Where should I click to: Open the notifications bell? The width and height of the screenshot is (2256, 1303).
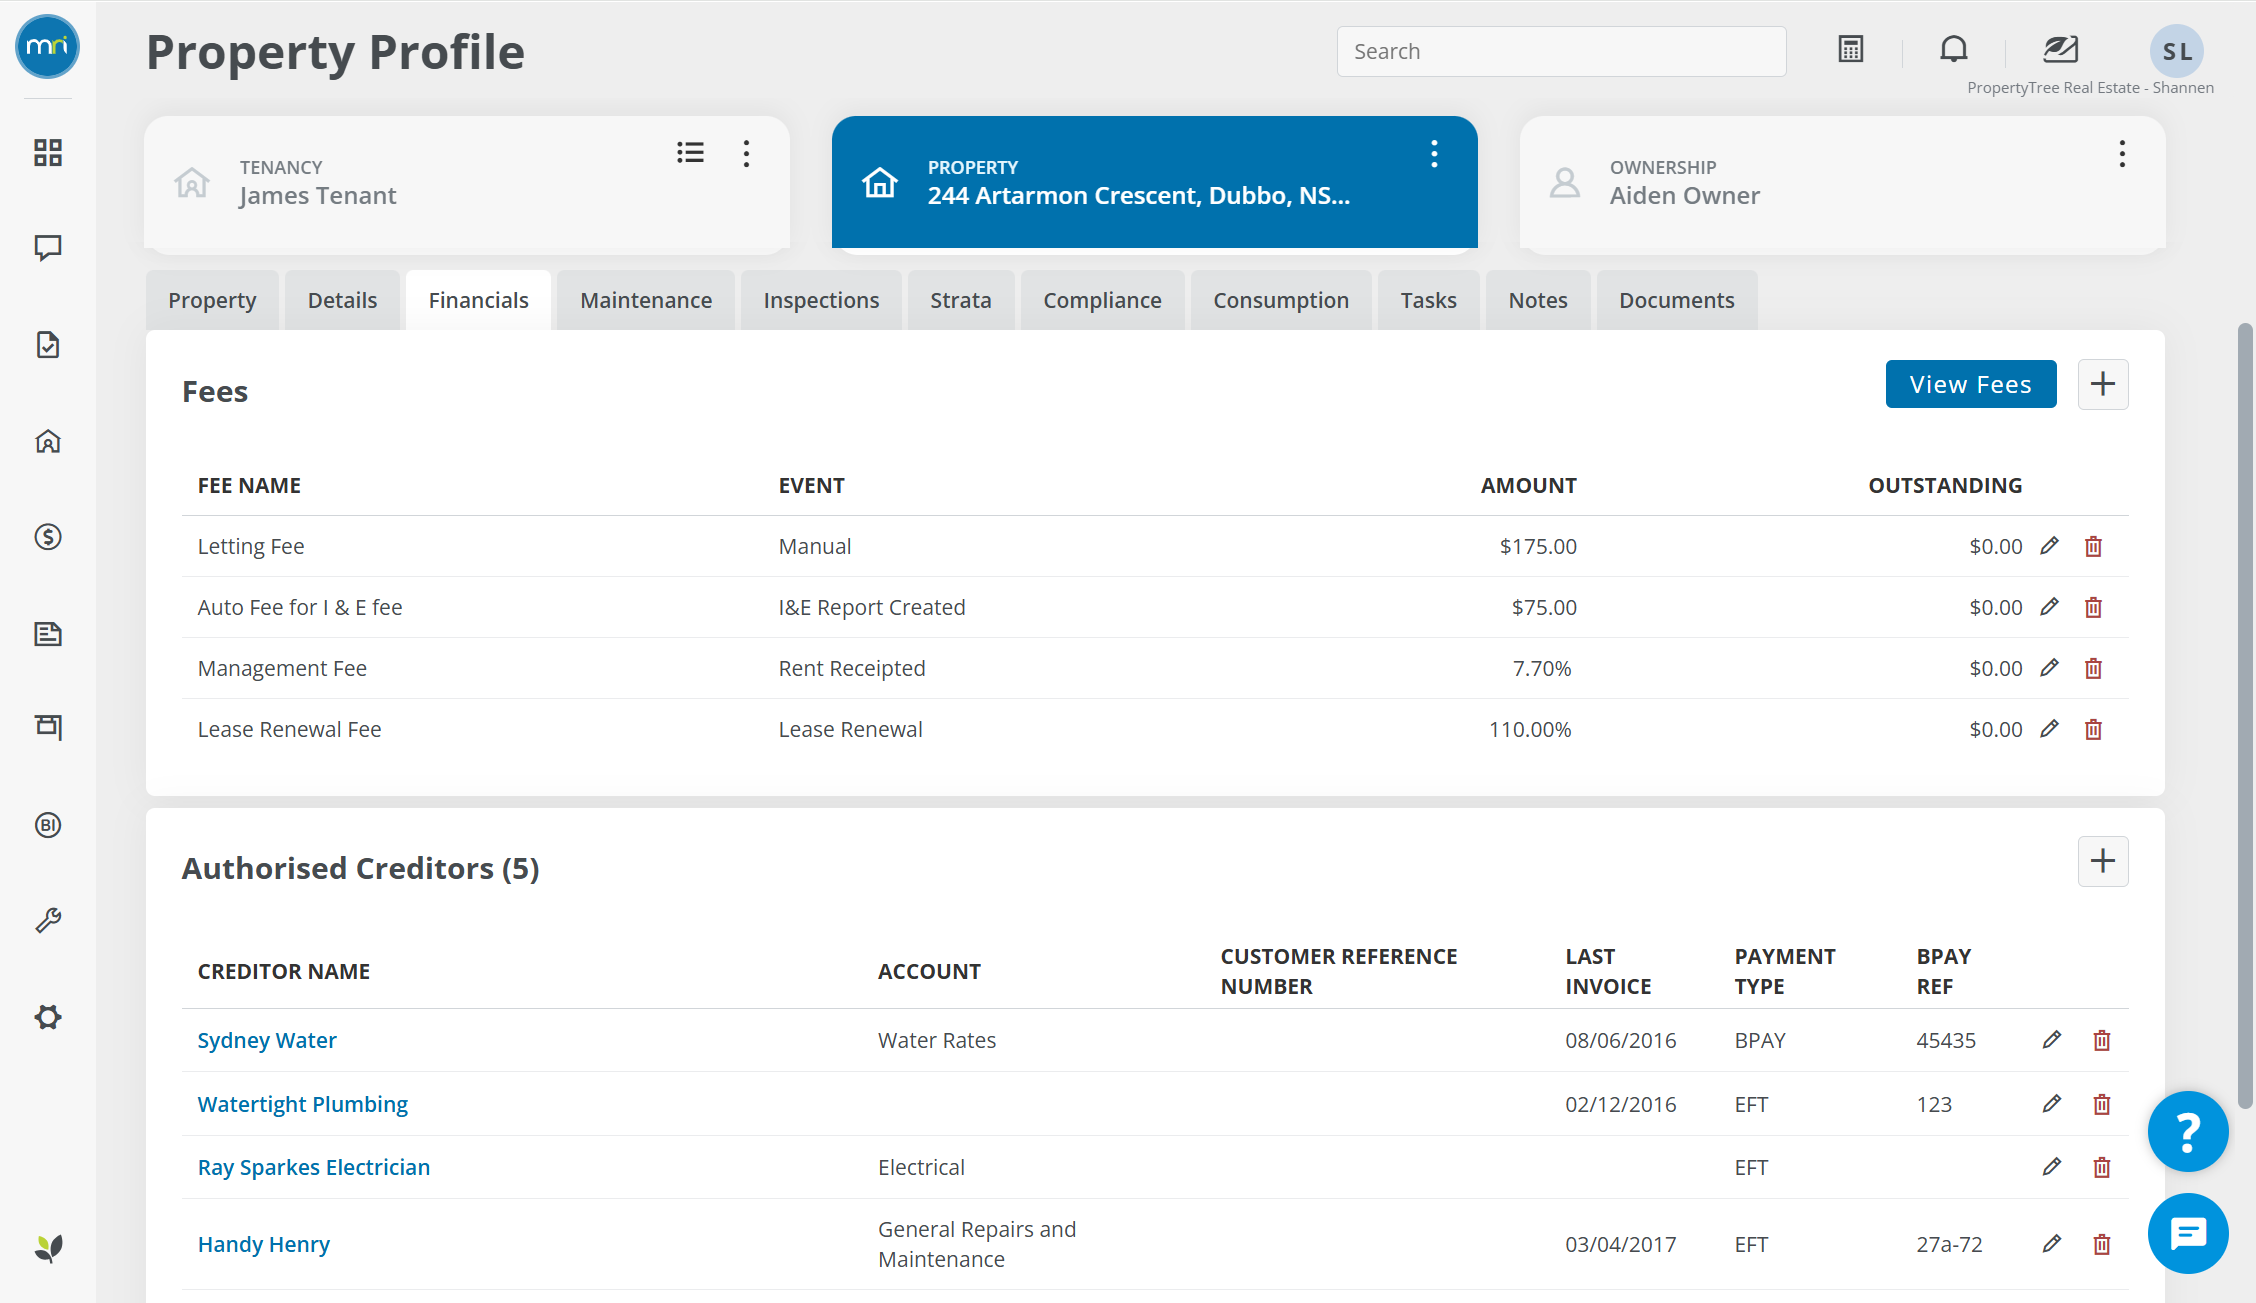click(x=1954, y=49)
